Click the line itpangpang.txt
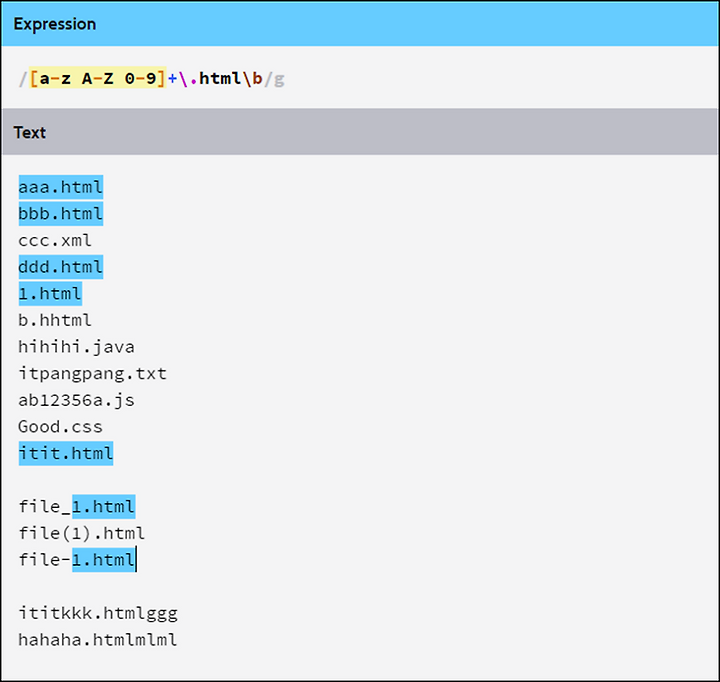 coord(92,373)
